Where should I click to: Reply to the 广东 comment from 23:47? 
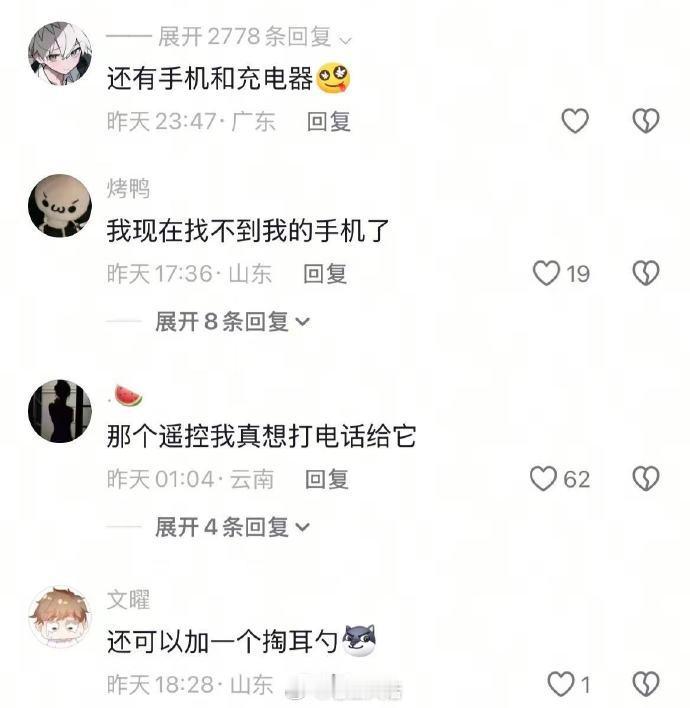tap(328, 121)
